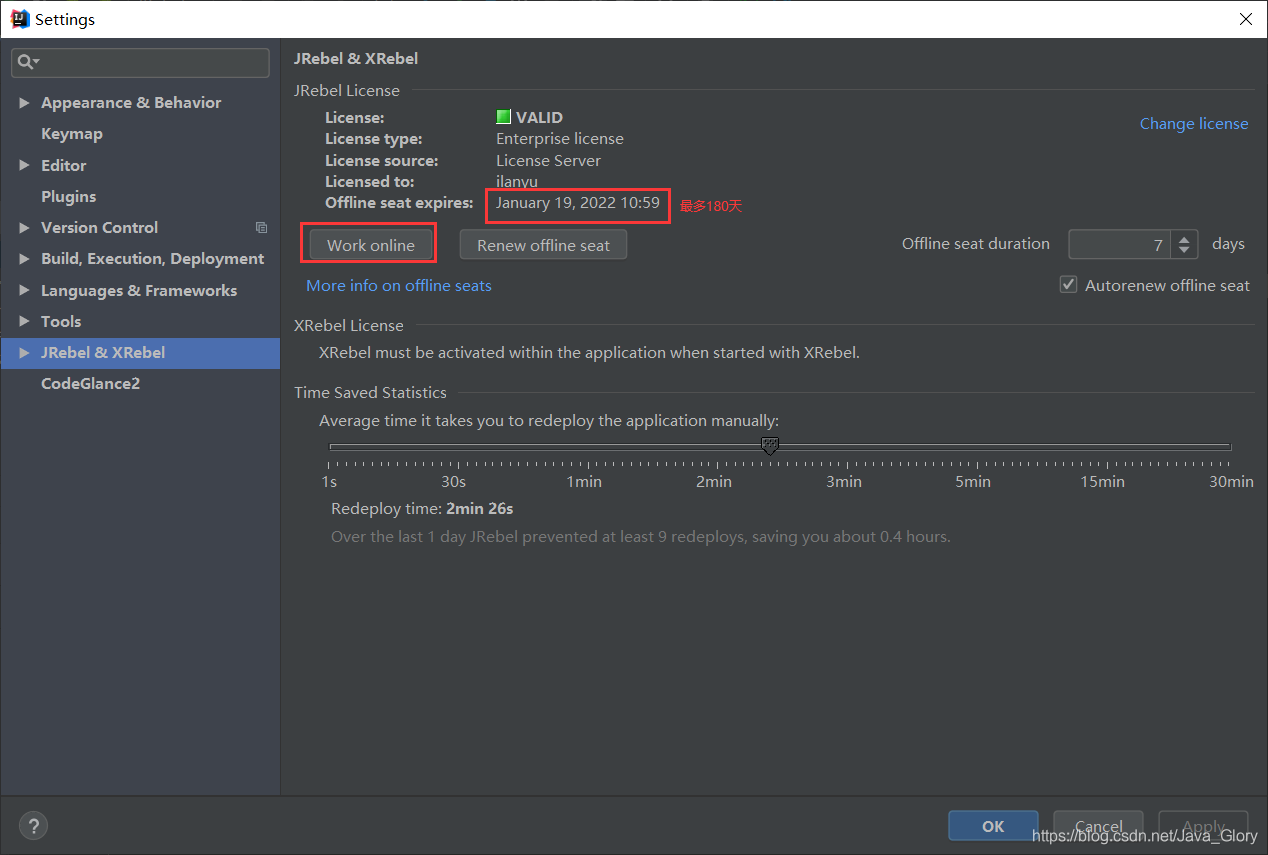This screenshot has height=855, width=1268.
Task: Expand Build, Execution, Deployment node
Action: 24,259
